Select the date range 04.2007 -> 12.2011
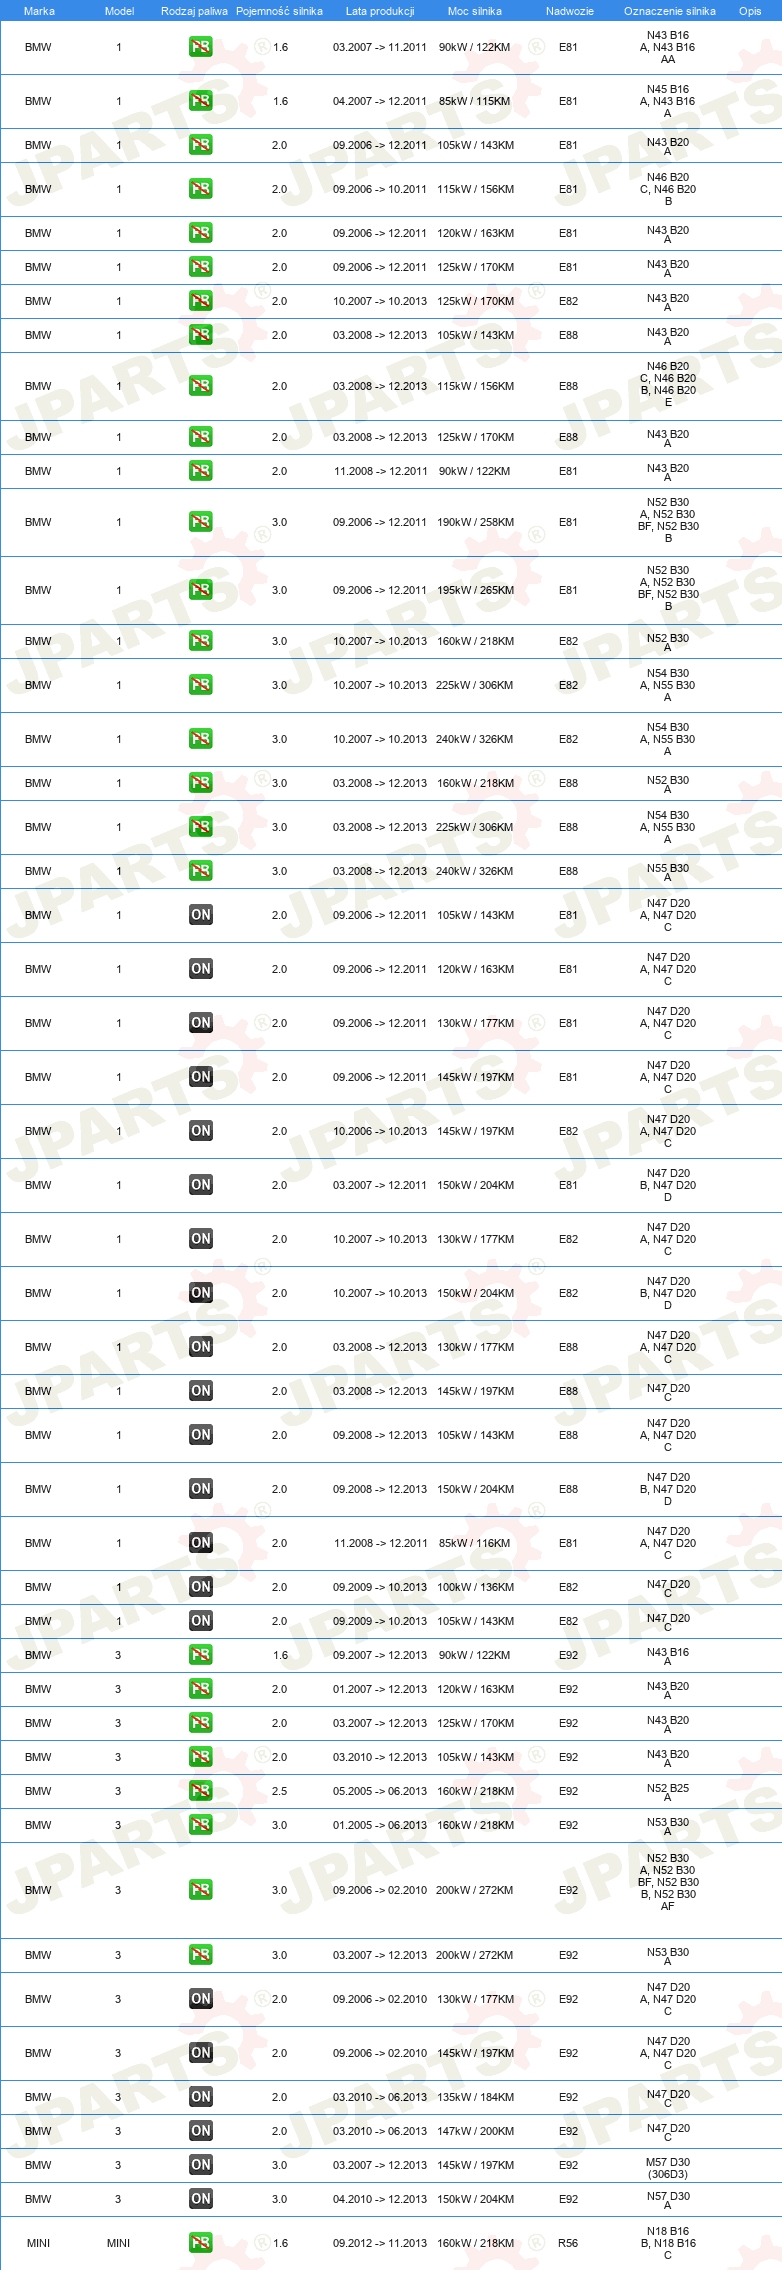782x2270 pixels. click(x=380, y=101)
